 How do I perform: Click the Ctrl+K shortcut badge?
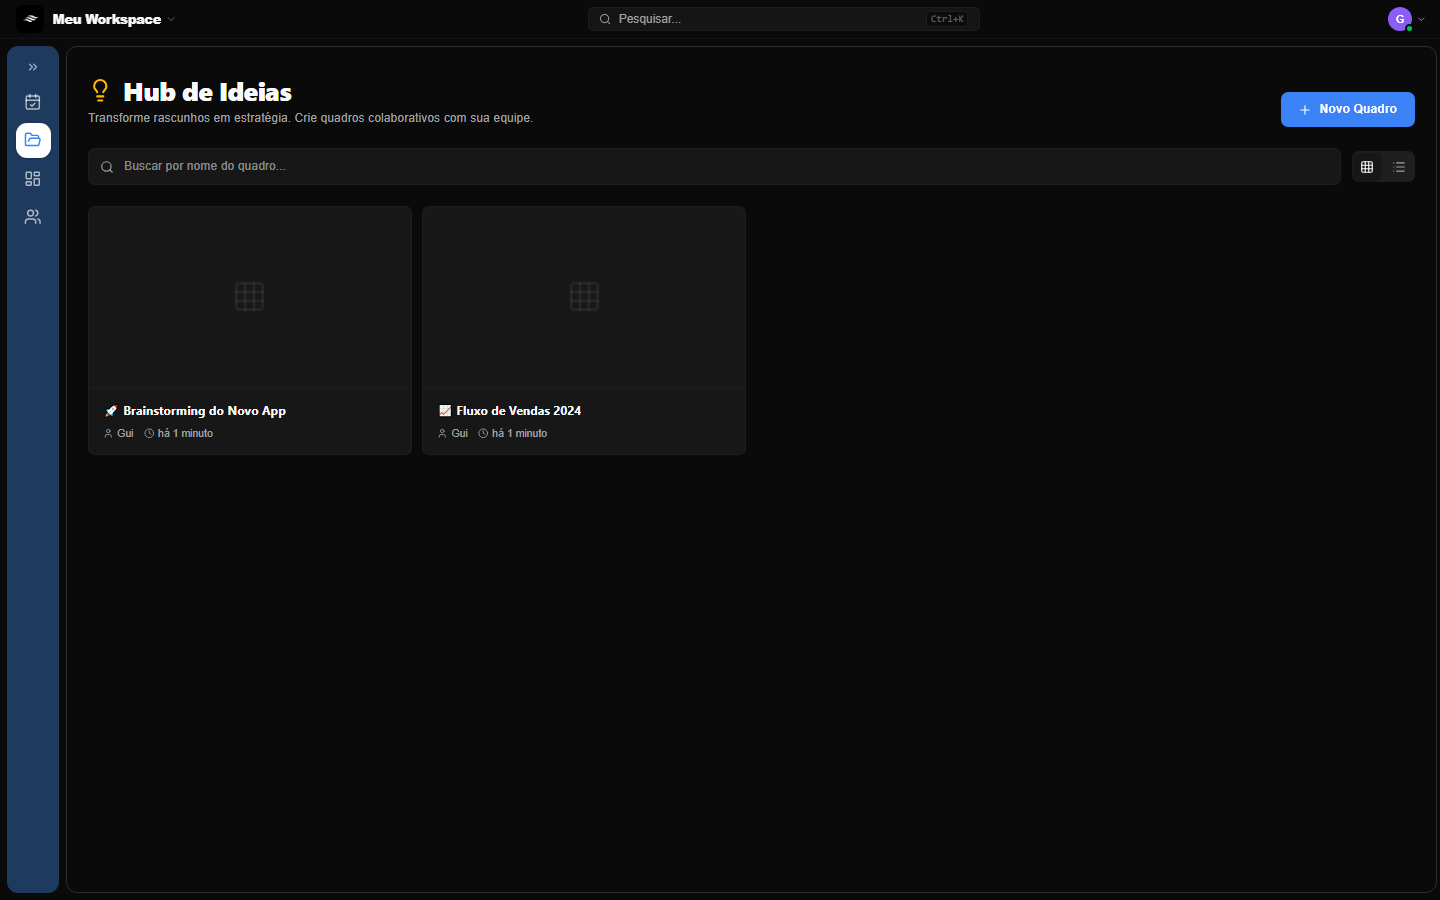tap(947, 19)
